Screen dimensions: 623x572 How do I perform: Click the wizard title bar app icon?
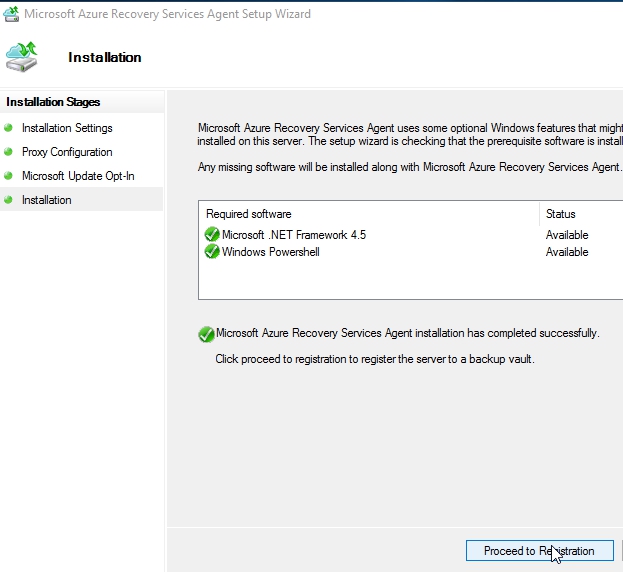[x=11, y=14]
